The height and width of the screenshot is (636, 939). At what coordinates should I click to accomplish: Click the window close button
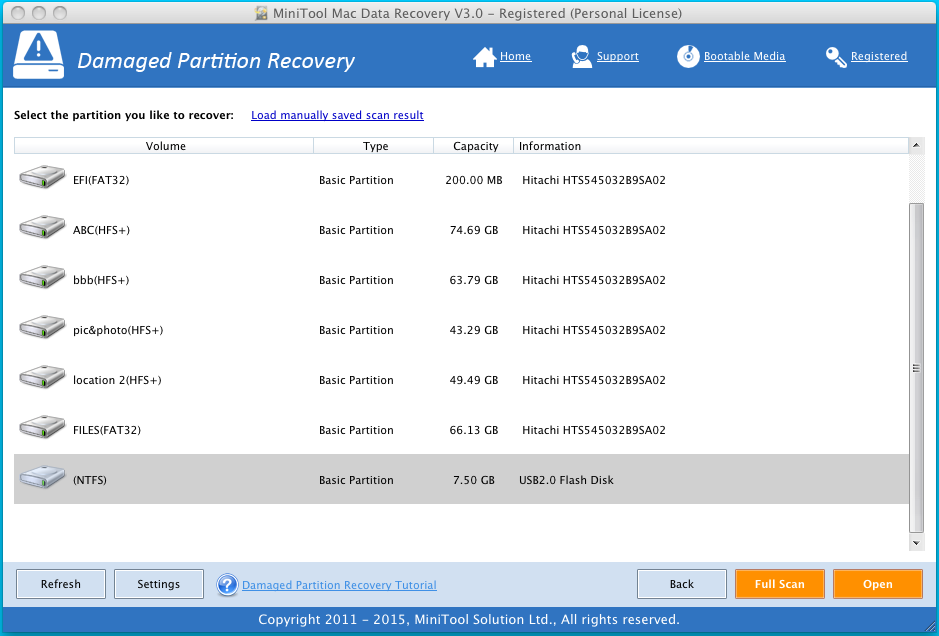pyautogui.click(x=18, y=13)
